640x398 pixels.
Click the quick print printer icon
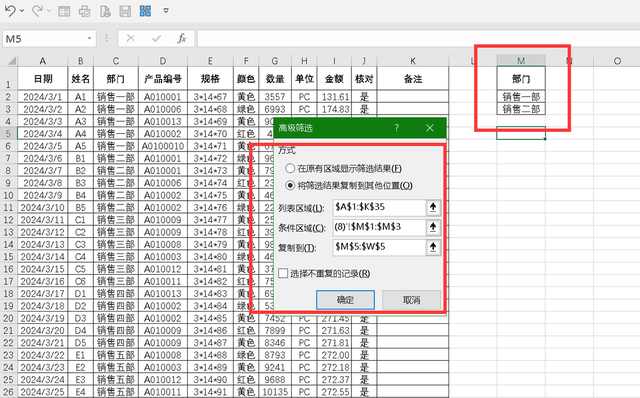point(84,11)
